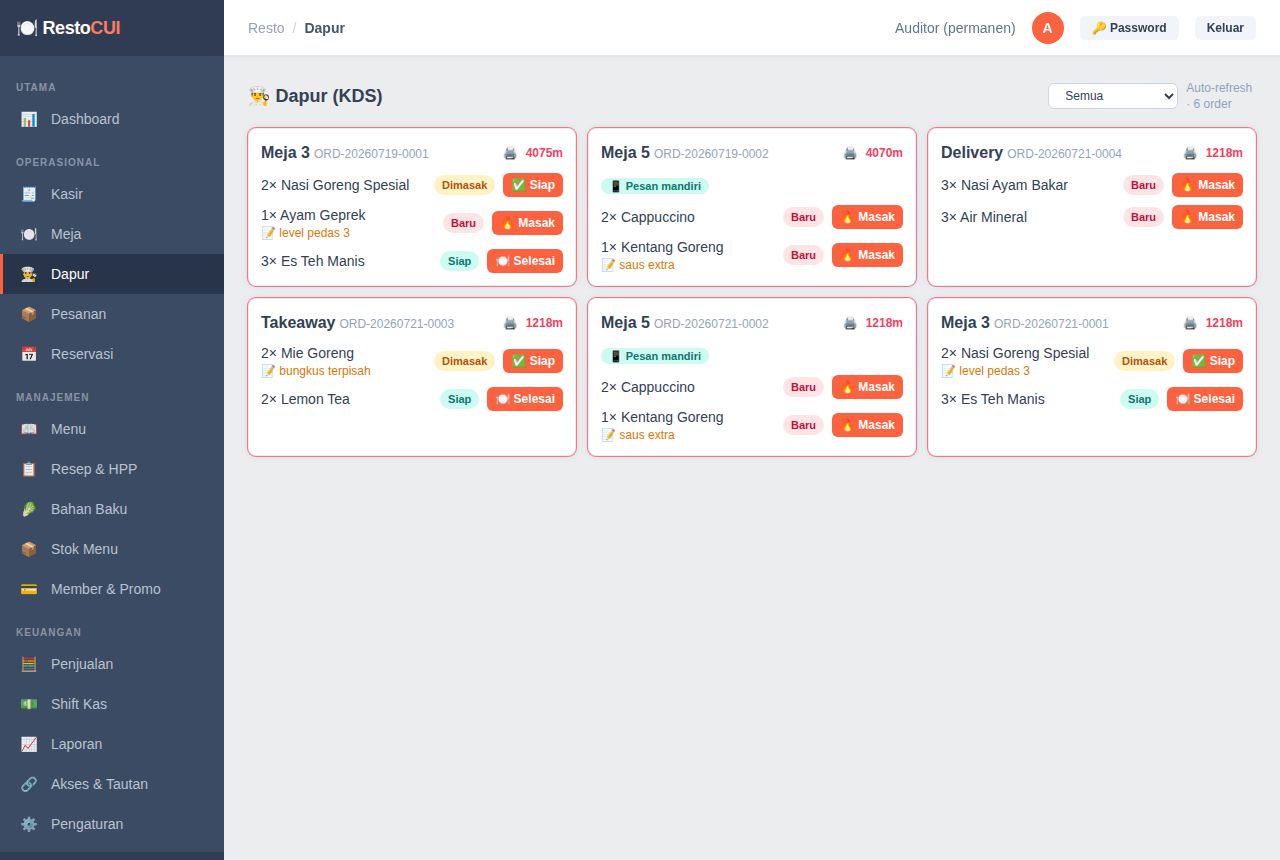The height and width of the screenshot is (860, 1280).
Task: Click the Menu book icon in sidebar
Action: coord(29,429)
